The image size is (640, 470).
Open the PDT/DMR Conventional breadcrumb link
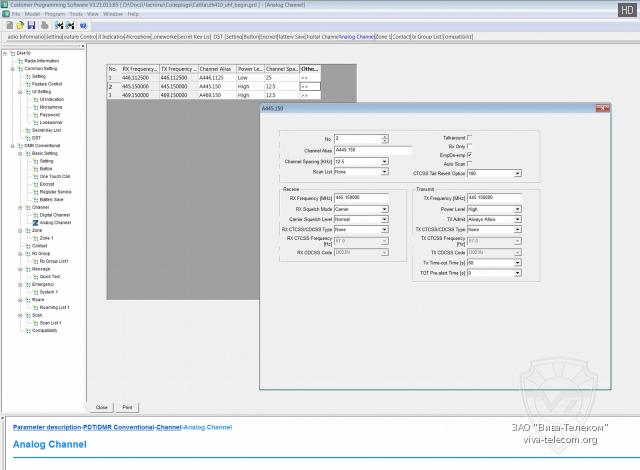click(119, 427)
